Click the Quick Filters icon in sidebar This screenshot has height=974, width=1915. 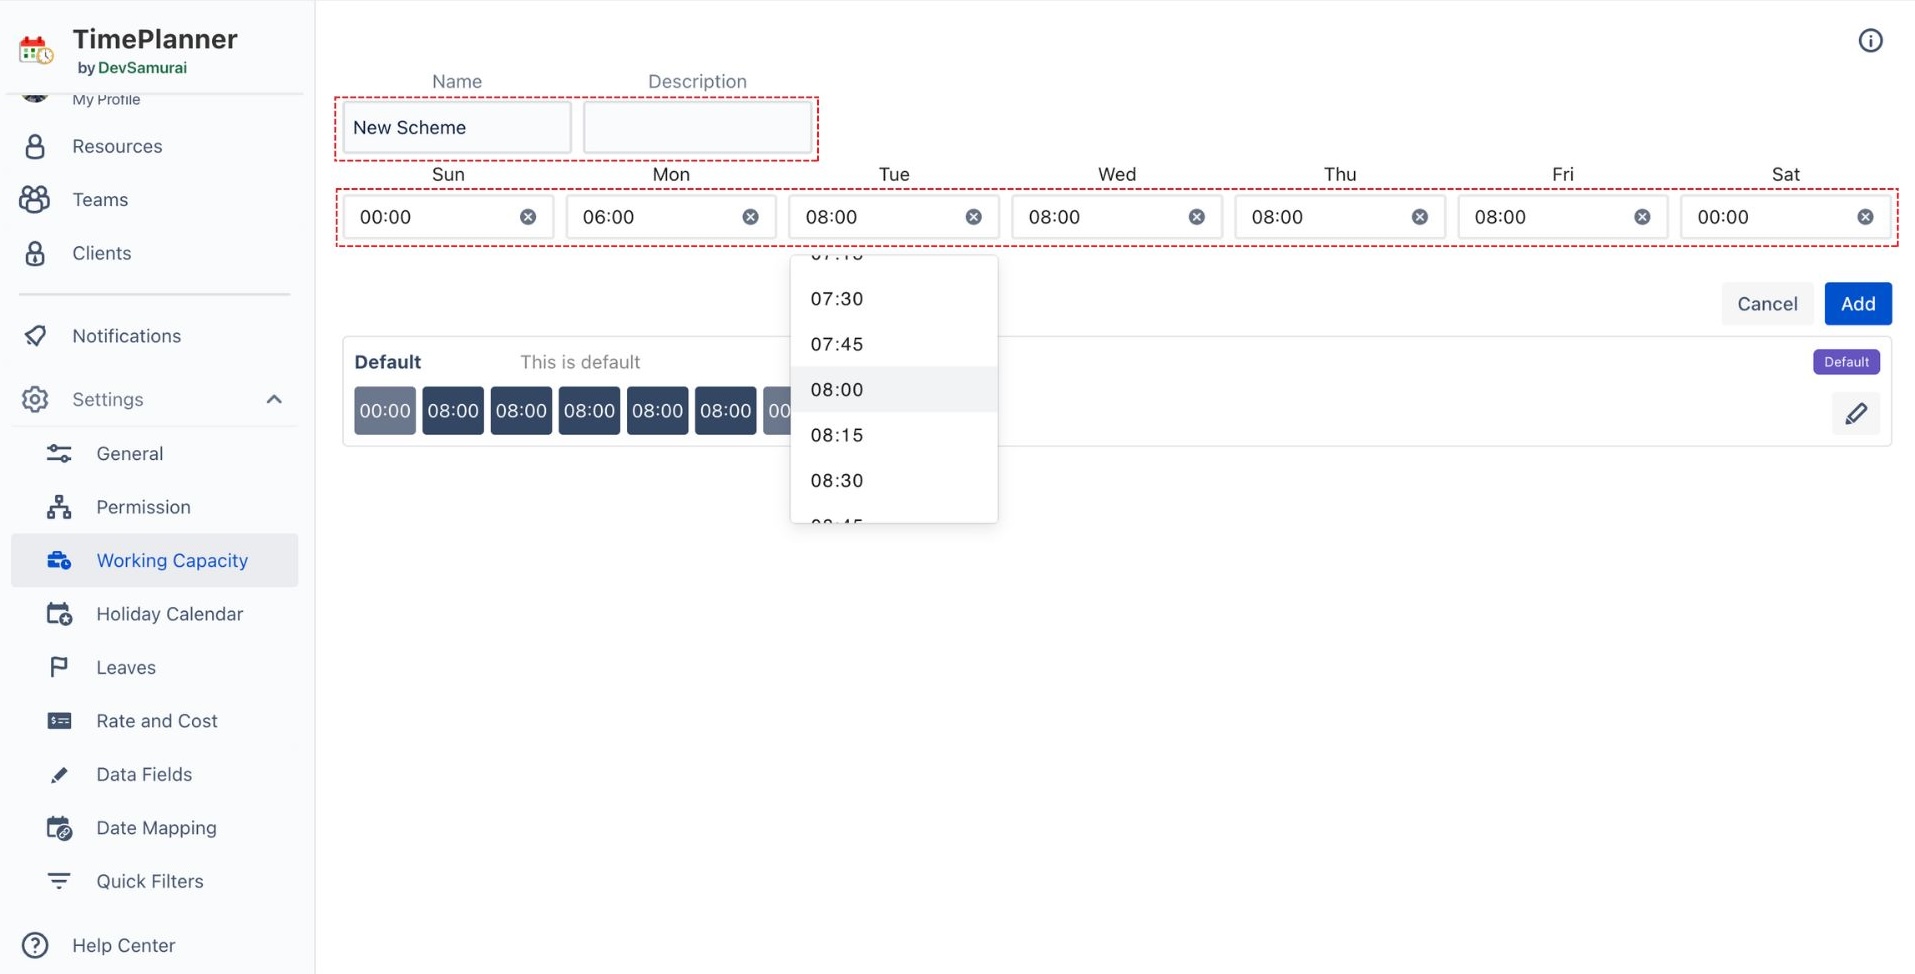pos(59,881)
